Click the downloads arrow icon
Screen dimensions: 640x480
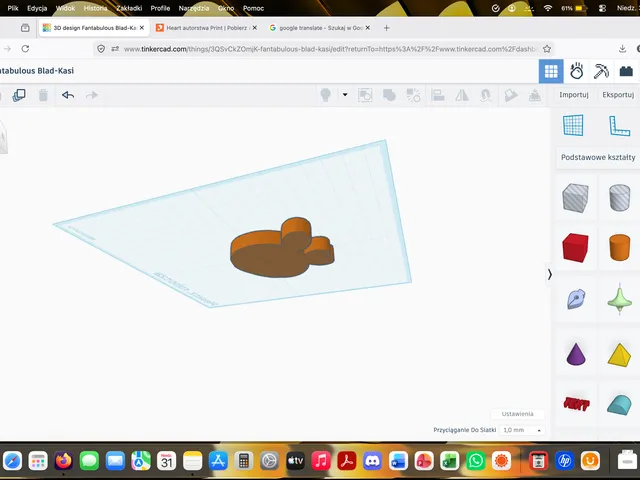coord(622,49)
